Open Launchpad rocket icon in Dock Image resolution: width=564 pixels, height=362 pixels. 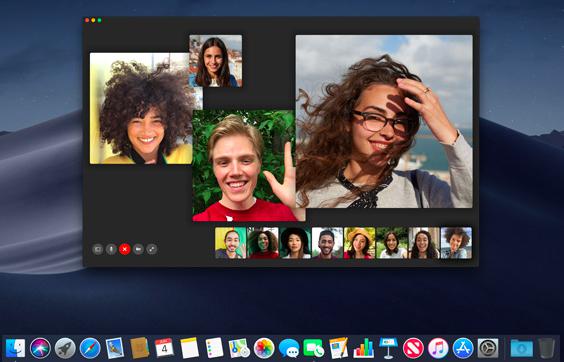(x=65, y=348)
